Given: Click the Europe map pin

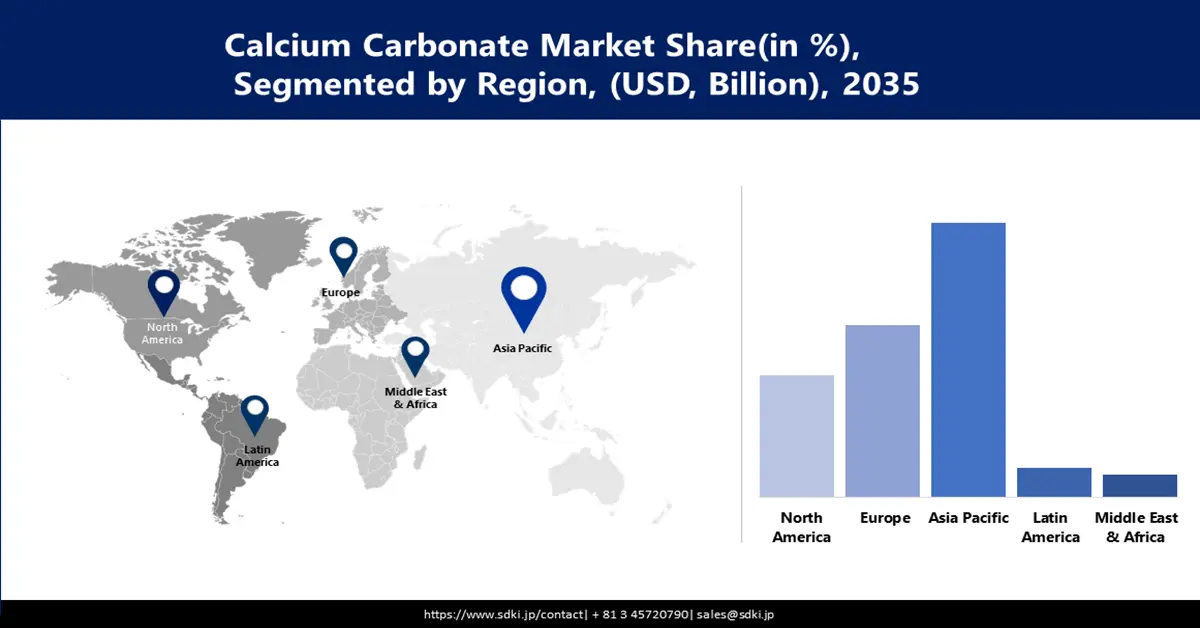Looking at the screenshot, I should [x=343, y=257].
